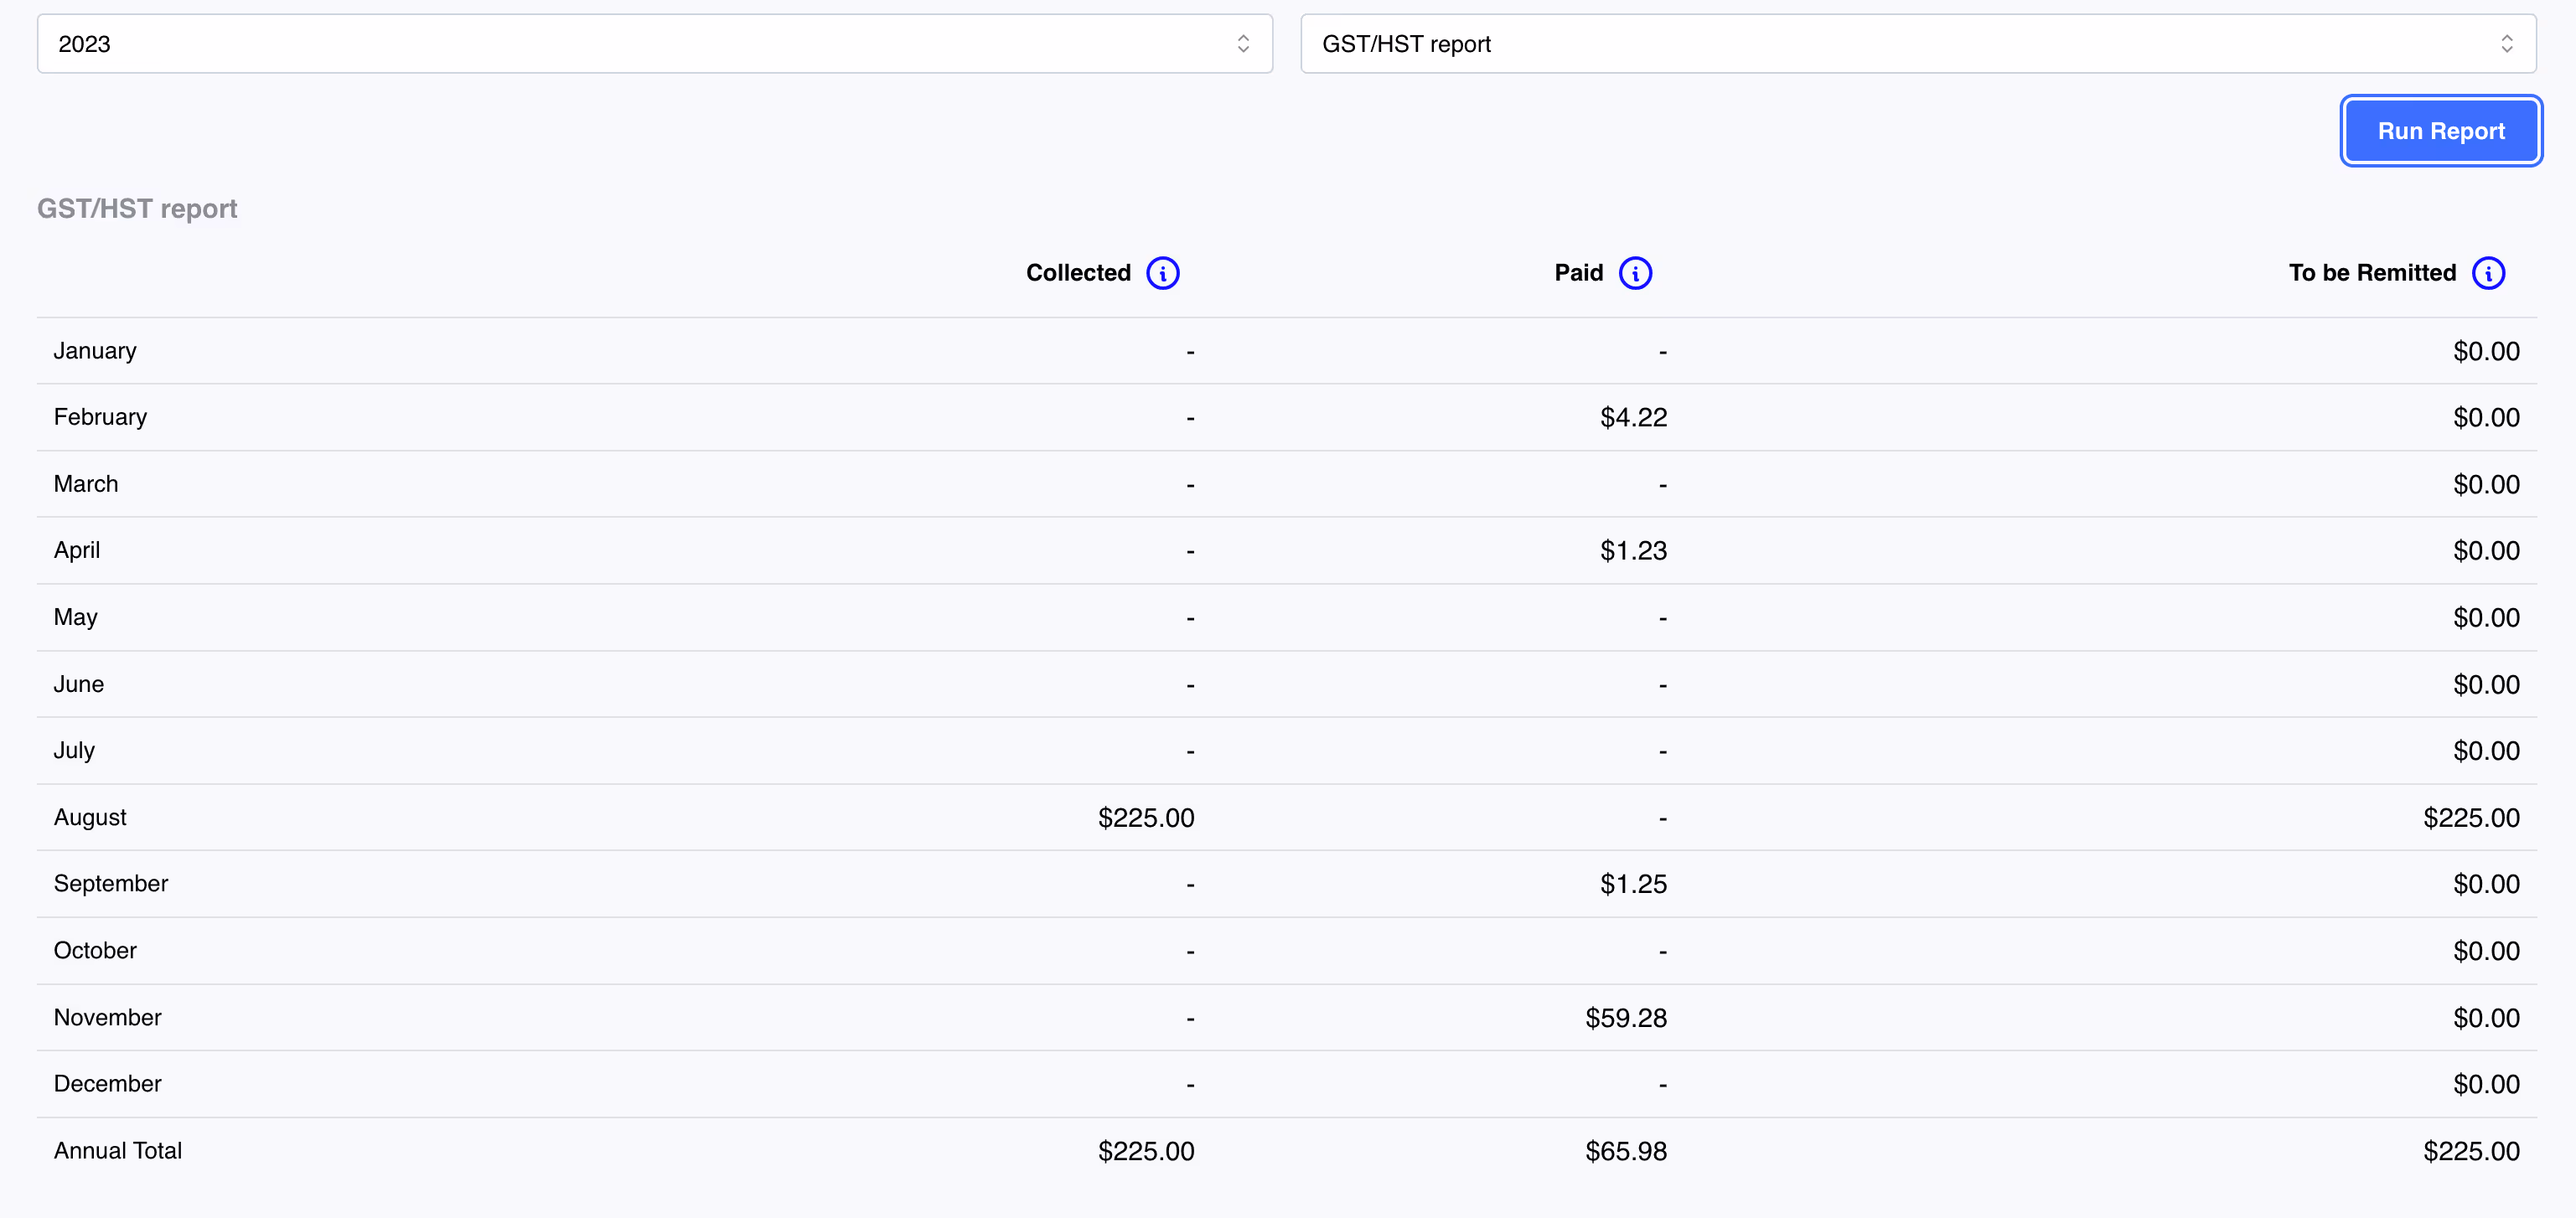
Task: Select August's $225.00 collected amount
Action: 1146,818
